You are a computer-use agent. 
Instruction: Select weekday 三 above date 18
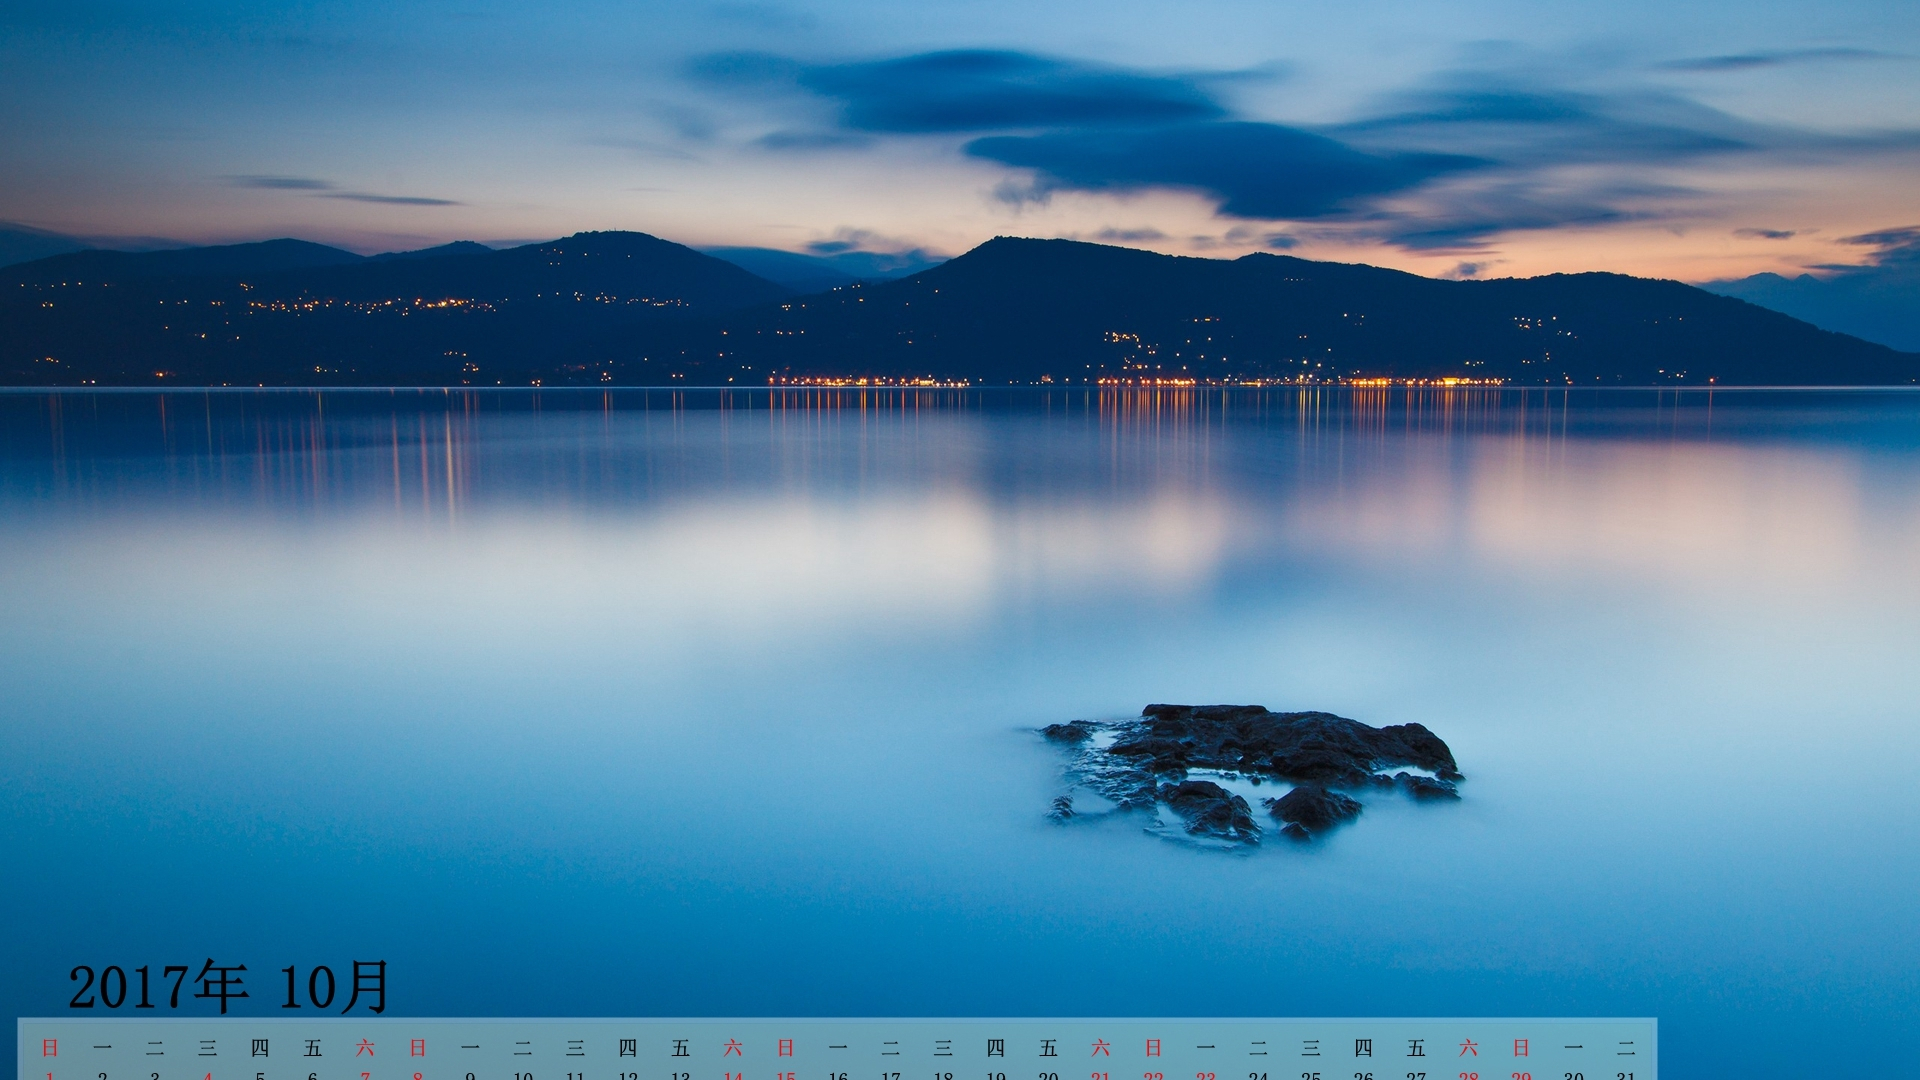click(943, 1047)
